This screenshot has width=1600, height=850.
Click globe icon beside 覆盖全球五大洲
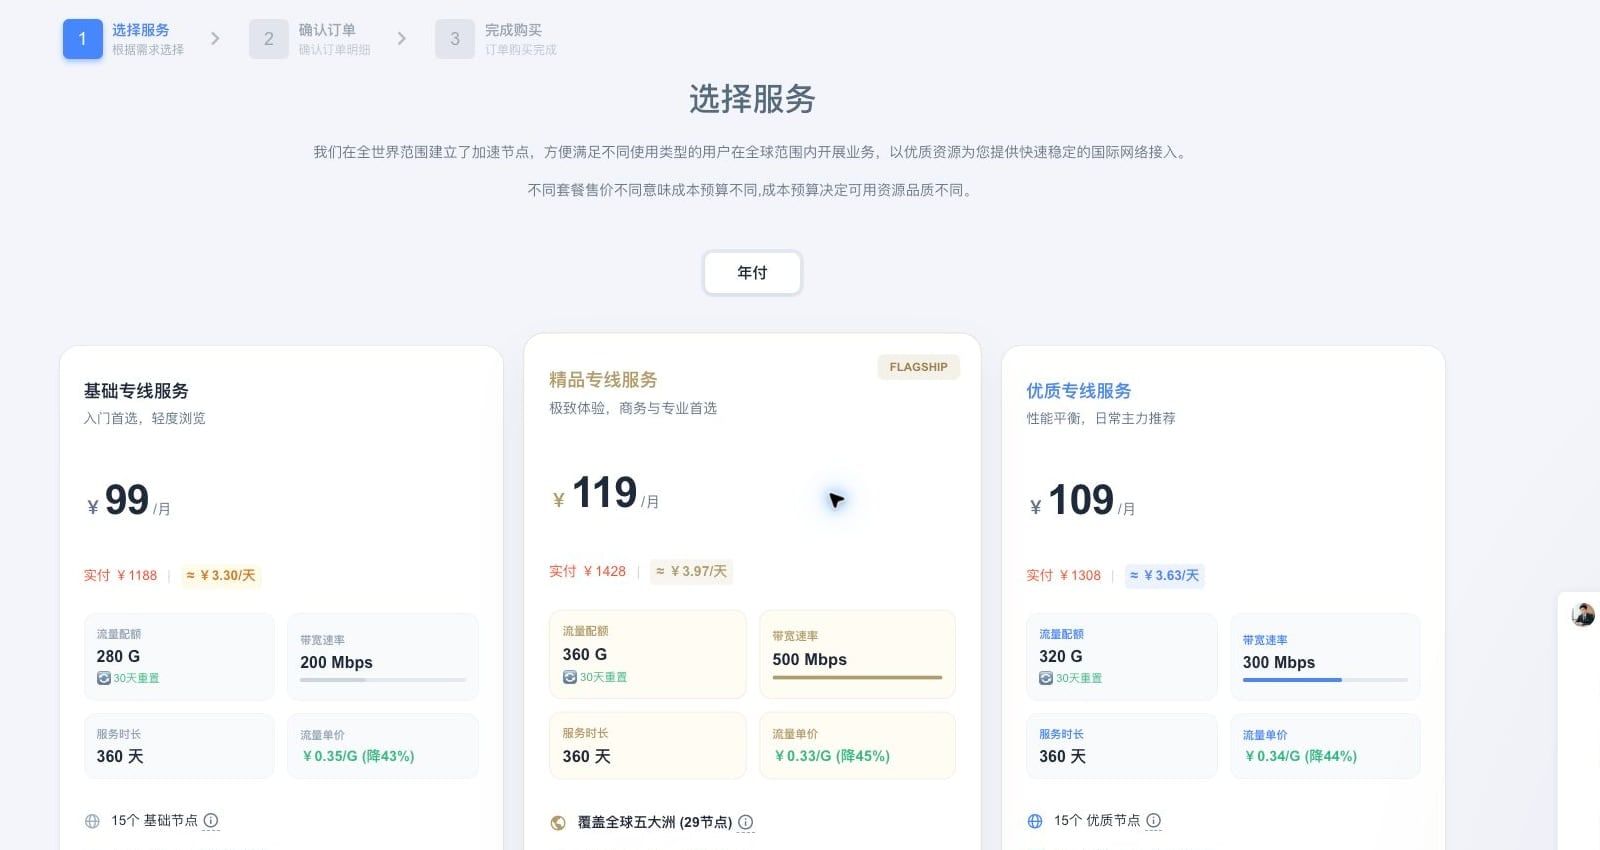[558, 823]
